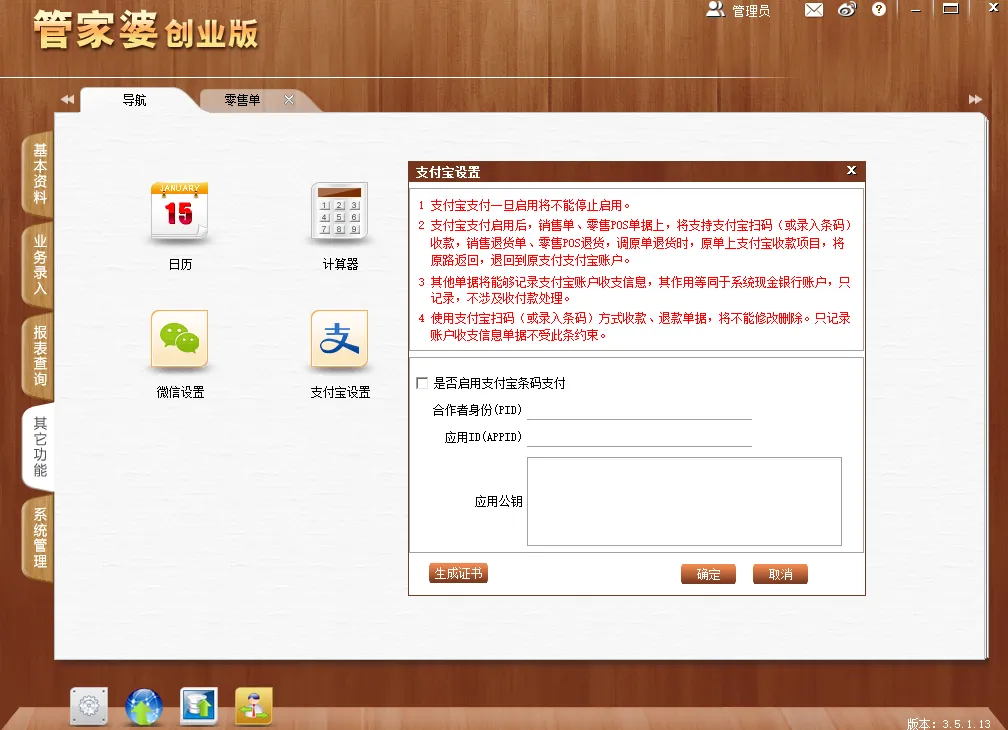Click inside the 应用公钥 text area
Viewport: 1008px width, 730px height.
[684, 501]
